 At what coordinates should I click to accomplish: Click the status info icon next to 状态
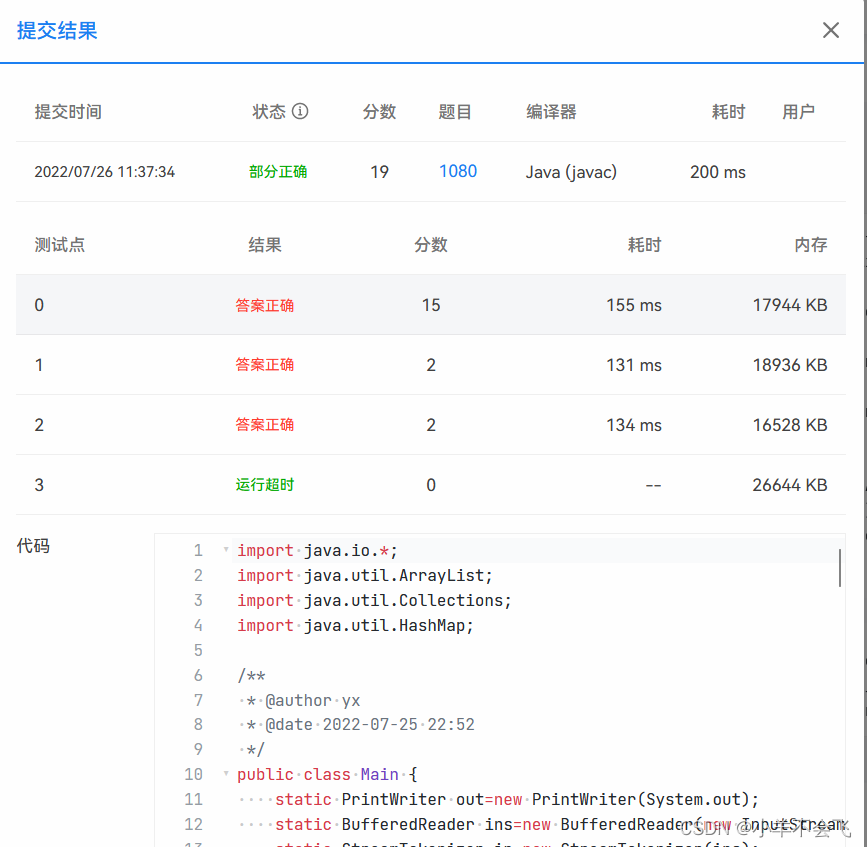tap(302, 111)
